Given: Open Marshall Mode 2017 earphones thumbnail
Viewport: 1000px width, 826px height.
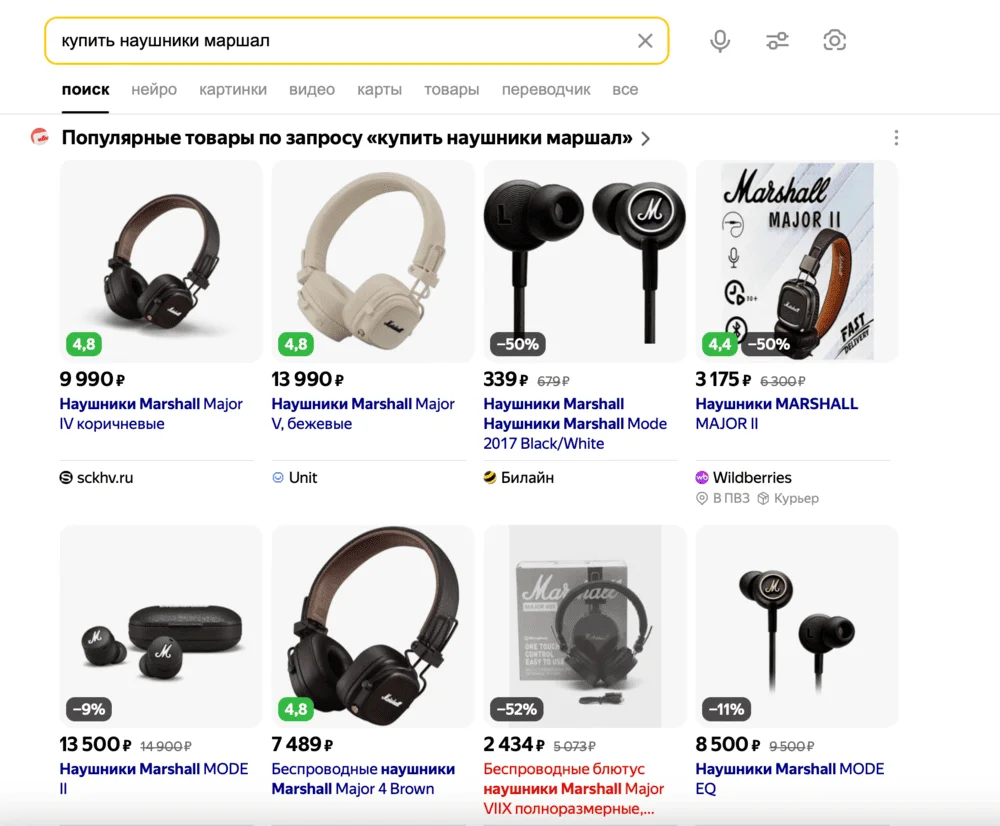Looking at the screenshot, I should pos(585,260).
